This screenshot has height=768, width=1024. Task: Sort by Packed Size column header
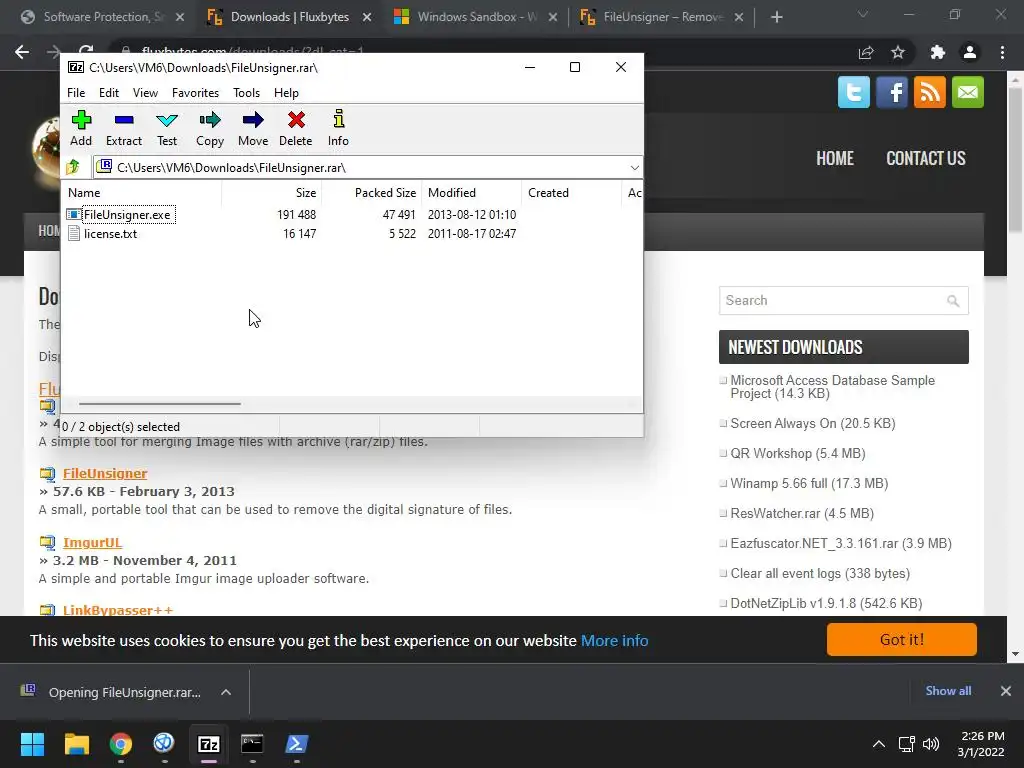click(x=372, y=193)
